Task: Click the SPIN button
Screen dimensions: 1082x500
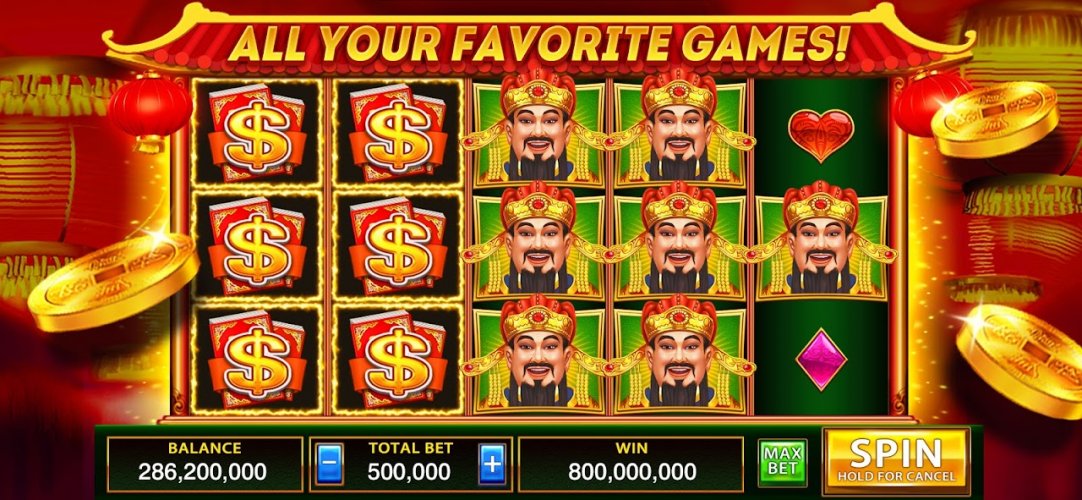Action: pos(896,459)
